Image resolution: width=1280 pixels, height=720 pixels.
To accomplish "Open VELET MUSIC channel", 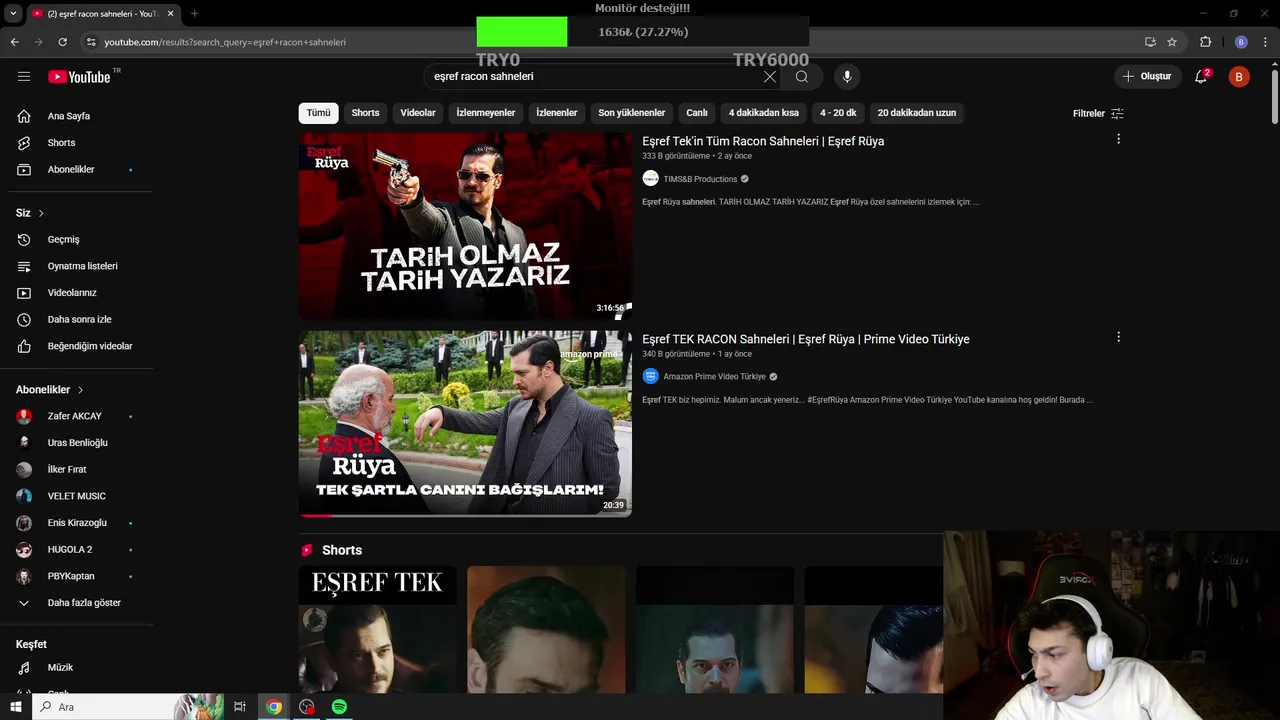I will point(76,496).
